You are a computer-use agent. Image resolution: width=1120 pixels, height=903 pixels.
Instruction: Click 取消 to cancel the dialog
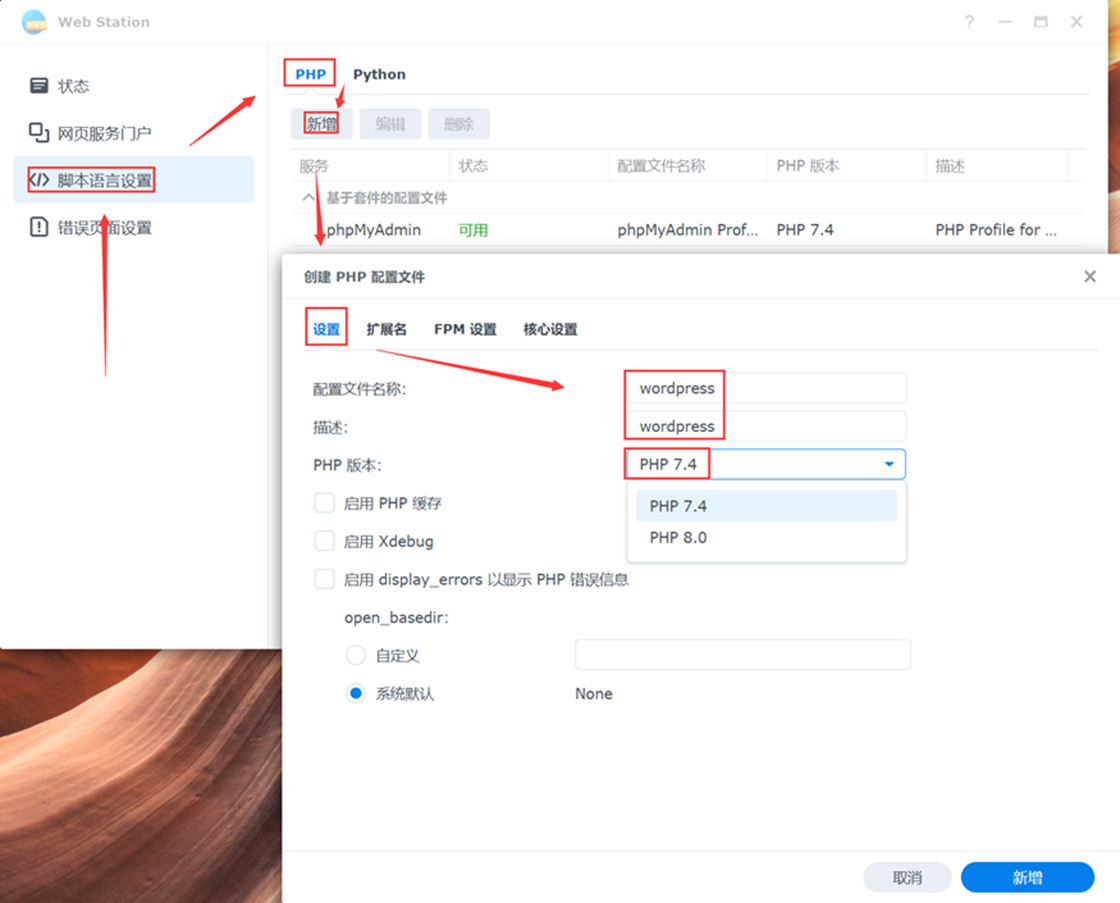(x=907, y=877)
